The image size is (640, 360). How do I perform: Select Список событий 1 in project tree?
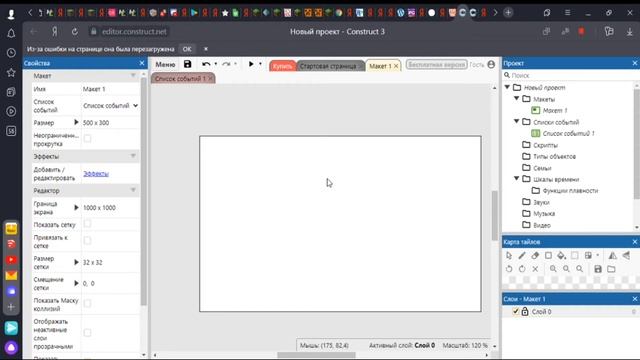569,133
